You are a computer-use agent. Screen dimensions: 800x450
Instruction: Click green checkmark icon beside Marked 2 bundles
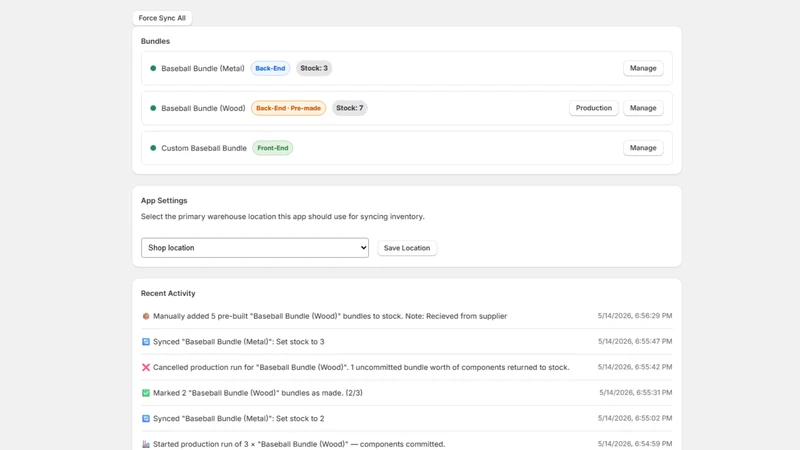tap(146, 392)
